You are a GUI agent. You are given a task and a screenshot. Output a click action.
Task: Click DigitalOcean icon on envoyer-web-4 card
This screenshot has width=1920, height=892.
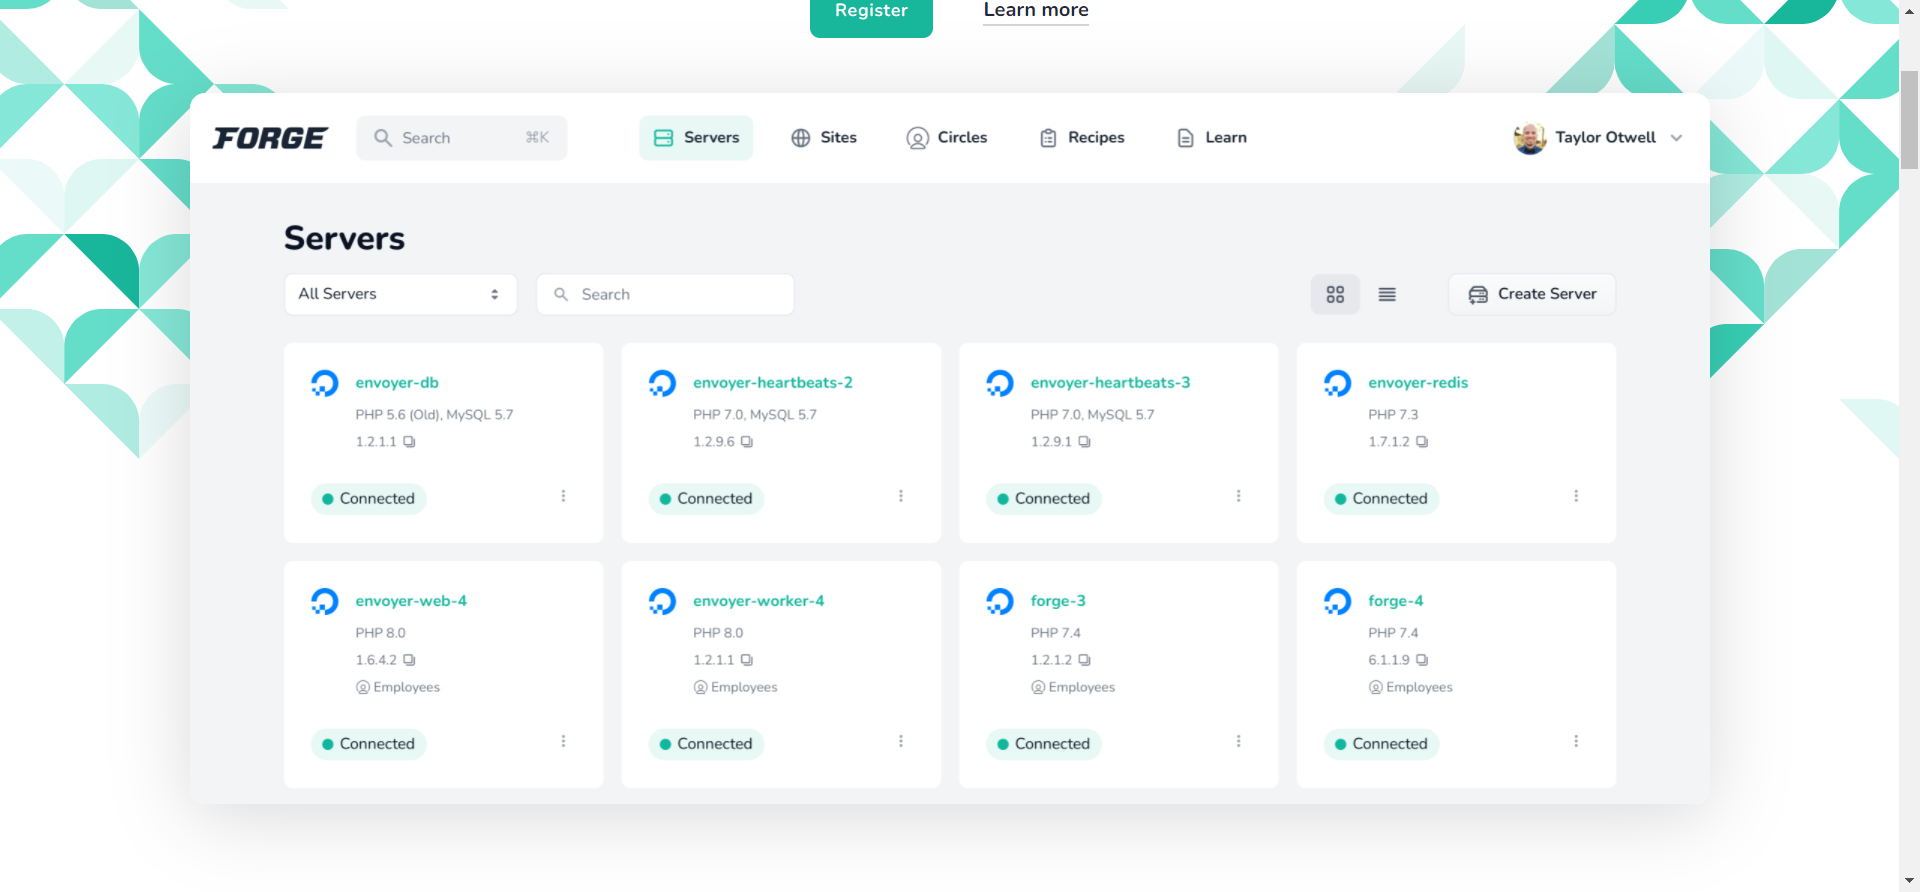click(x=324, y=601)
